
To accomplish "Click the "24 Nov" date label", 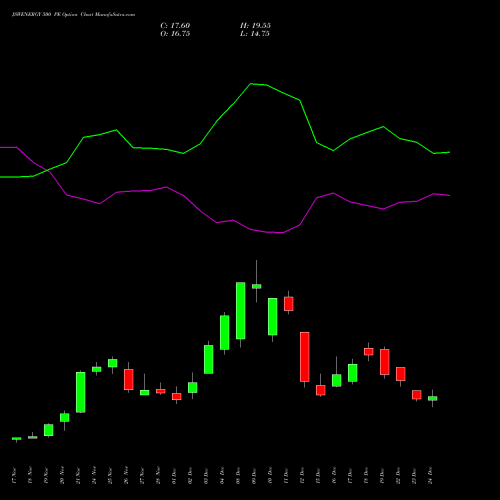I will tap(94, 476).
